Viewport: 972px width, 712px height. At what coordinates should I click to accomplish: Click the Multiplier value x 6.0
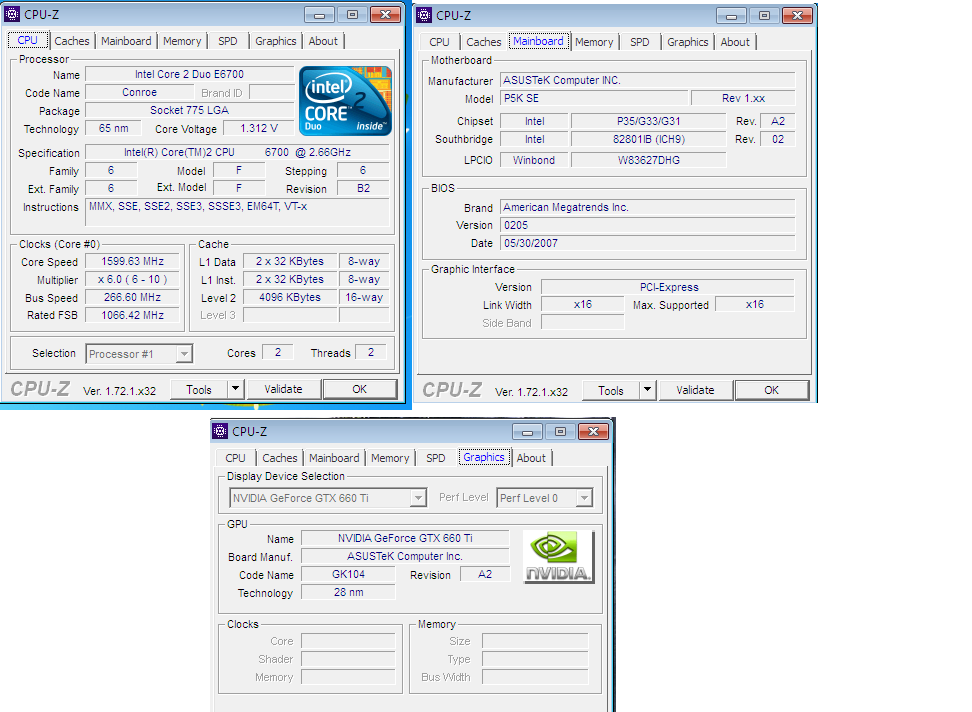click(x=133, y=279)
